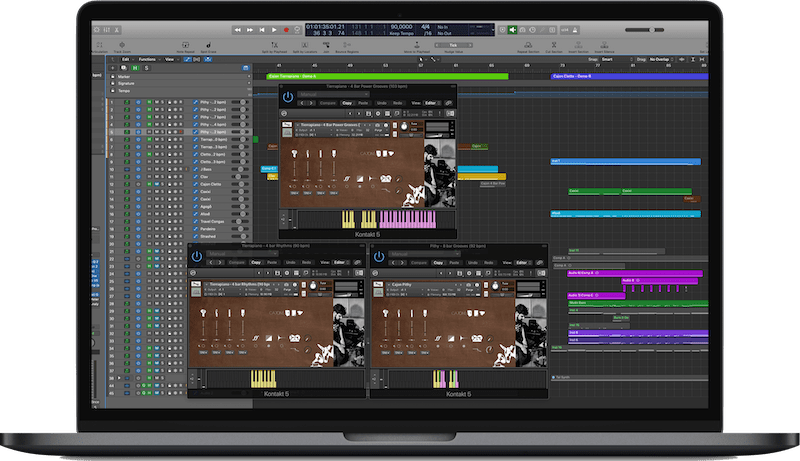The image size is (800, 461).
Task: Click the Insert Section toolbar icon
Action: coord(578,46)
